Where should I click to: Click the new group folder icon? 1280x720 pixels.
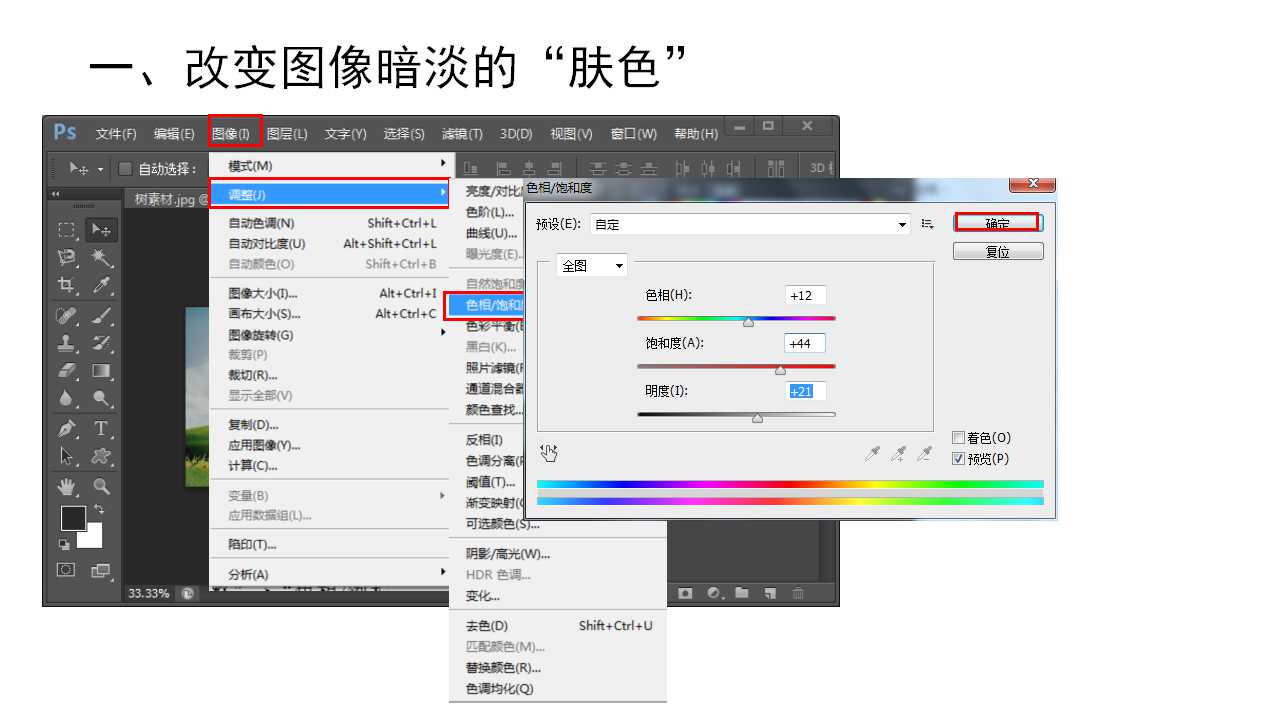(x=742, y=593)
